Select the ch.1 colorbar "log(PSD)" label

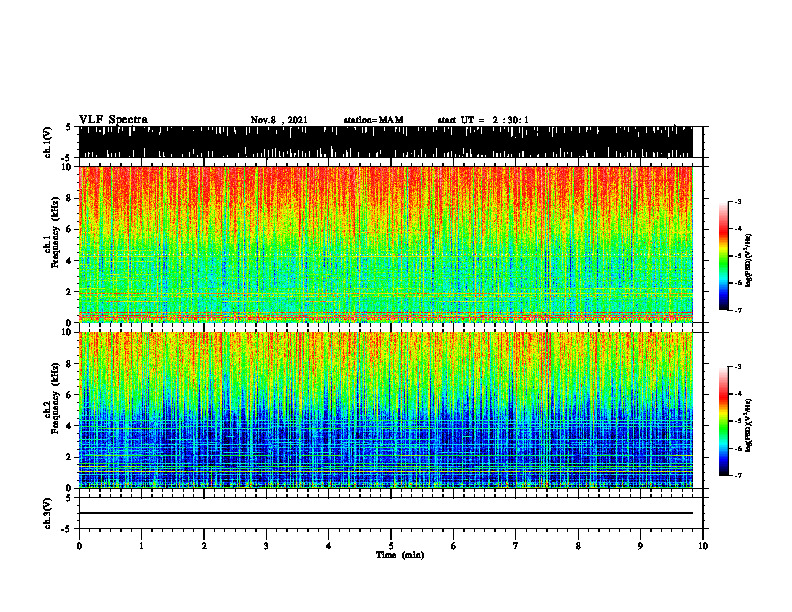click(749, 260)
